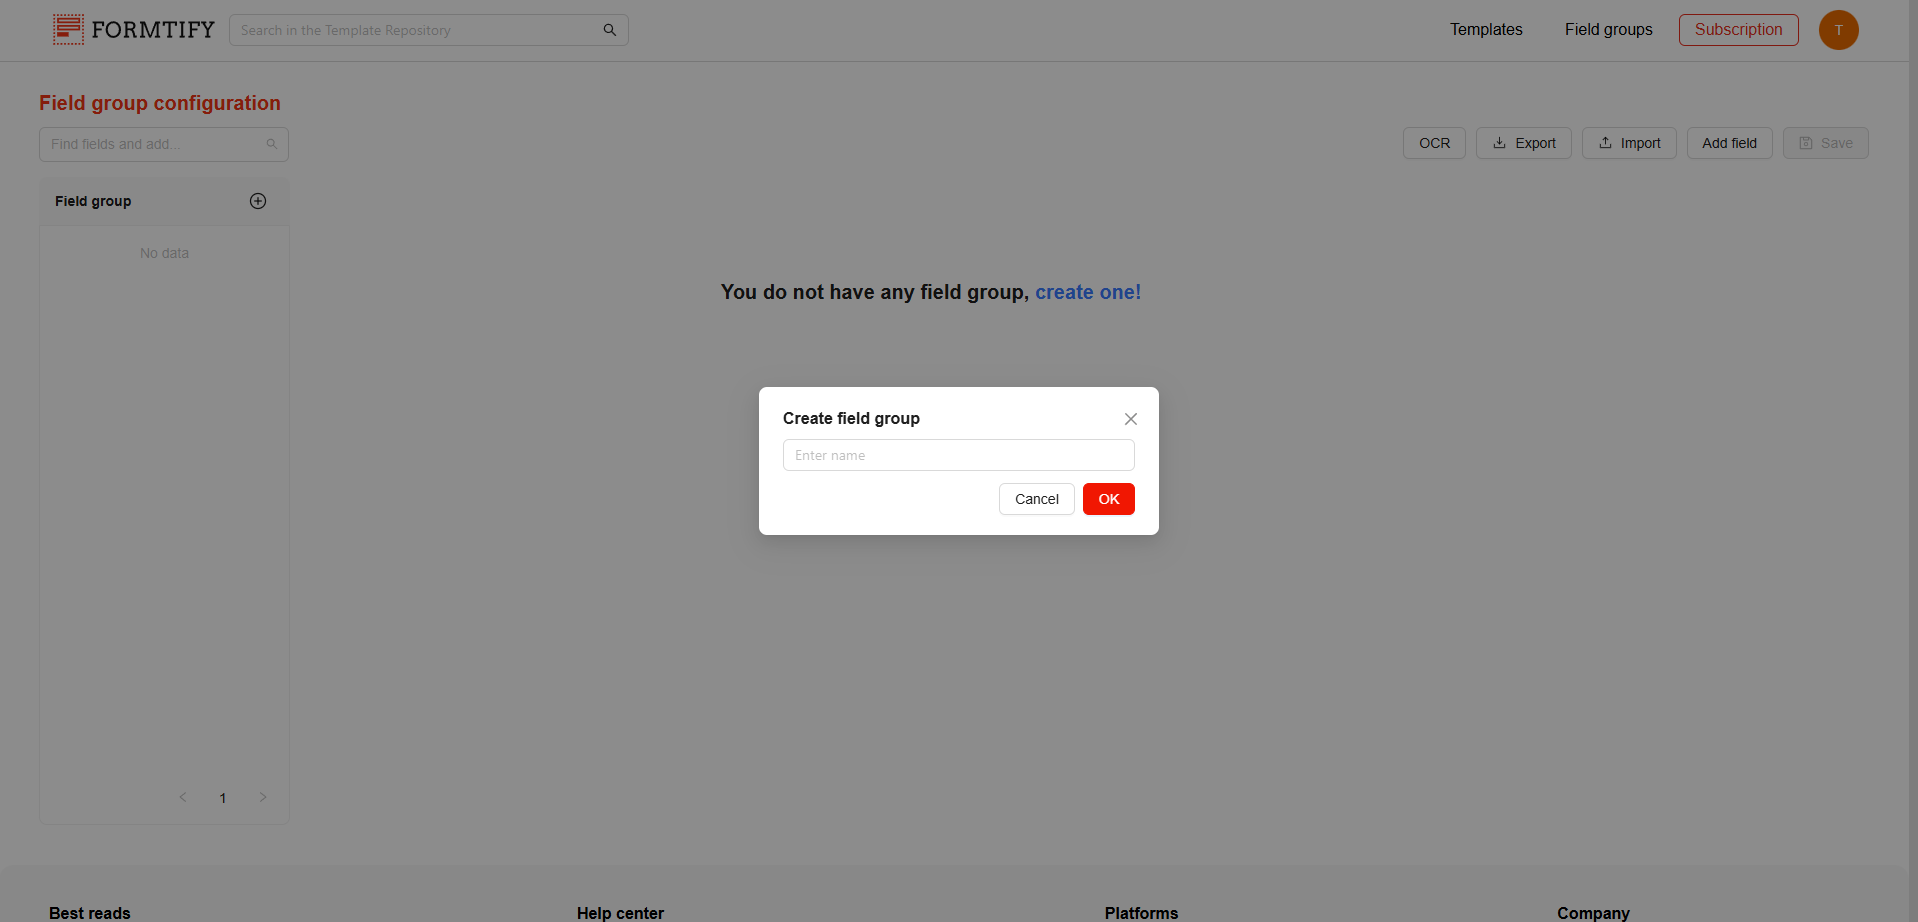Close the Create field group dialog

(x=1130, y=419)
